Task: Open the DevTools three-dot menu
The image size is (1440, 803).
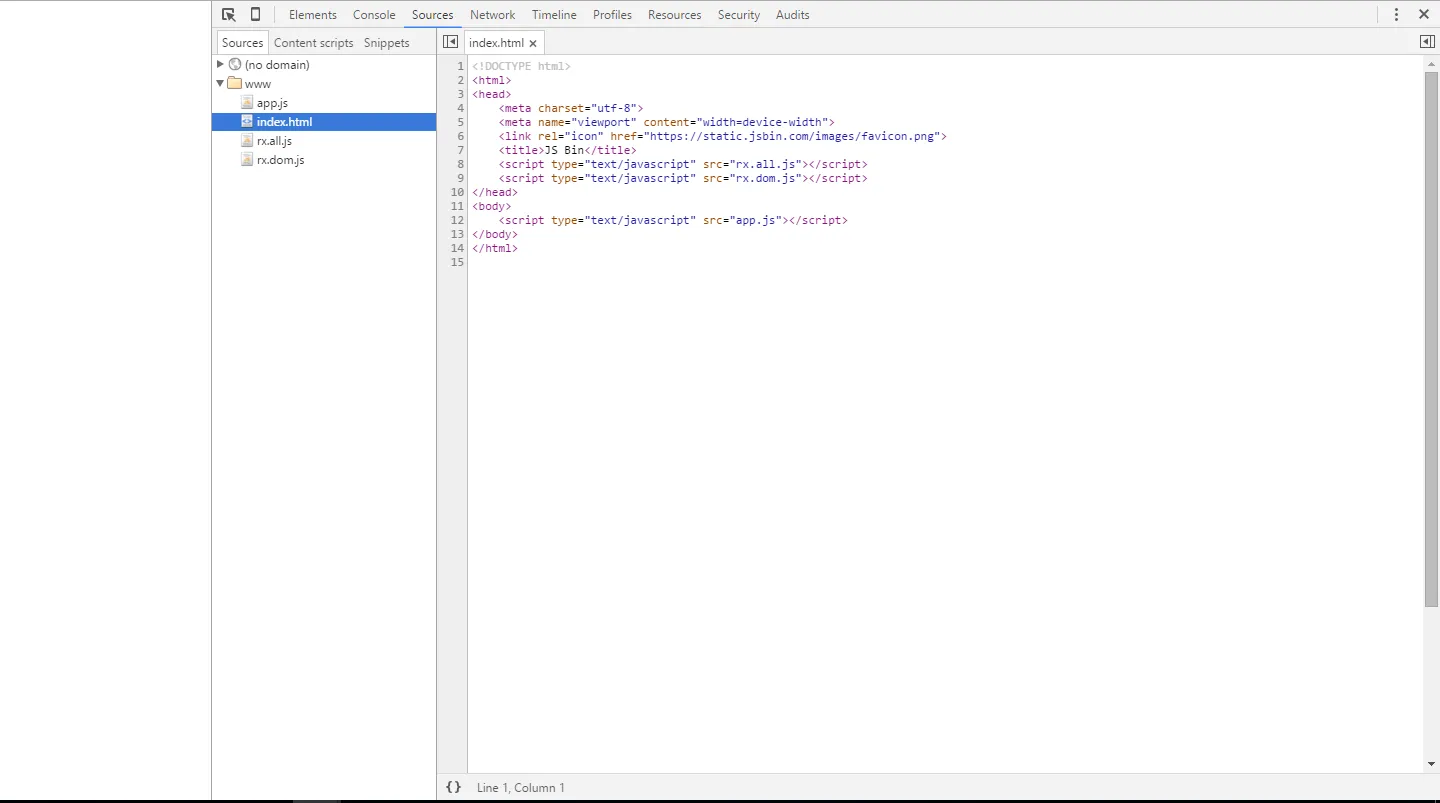Action: coord(1396,14)
